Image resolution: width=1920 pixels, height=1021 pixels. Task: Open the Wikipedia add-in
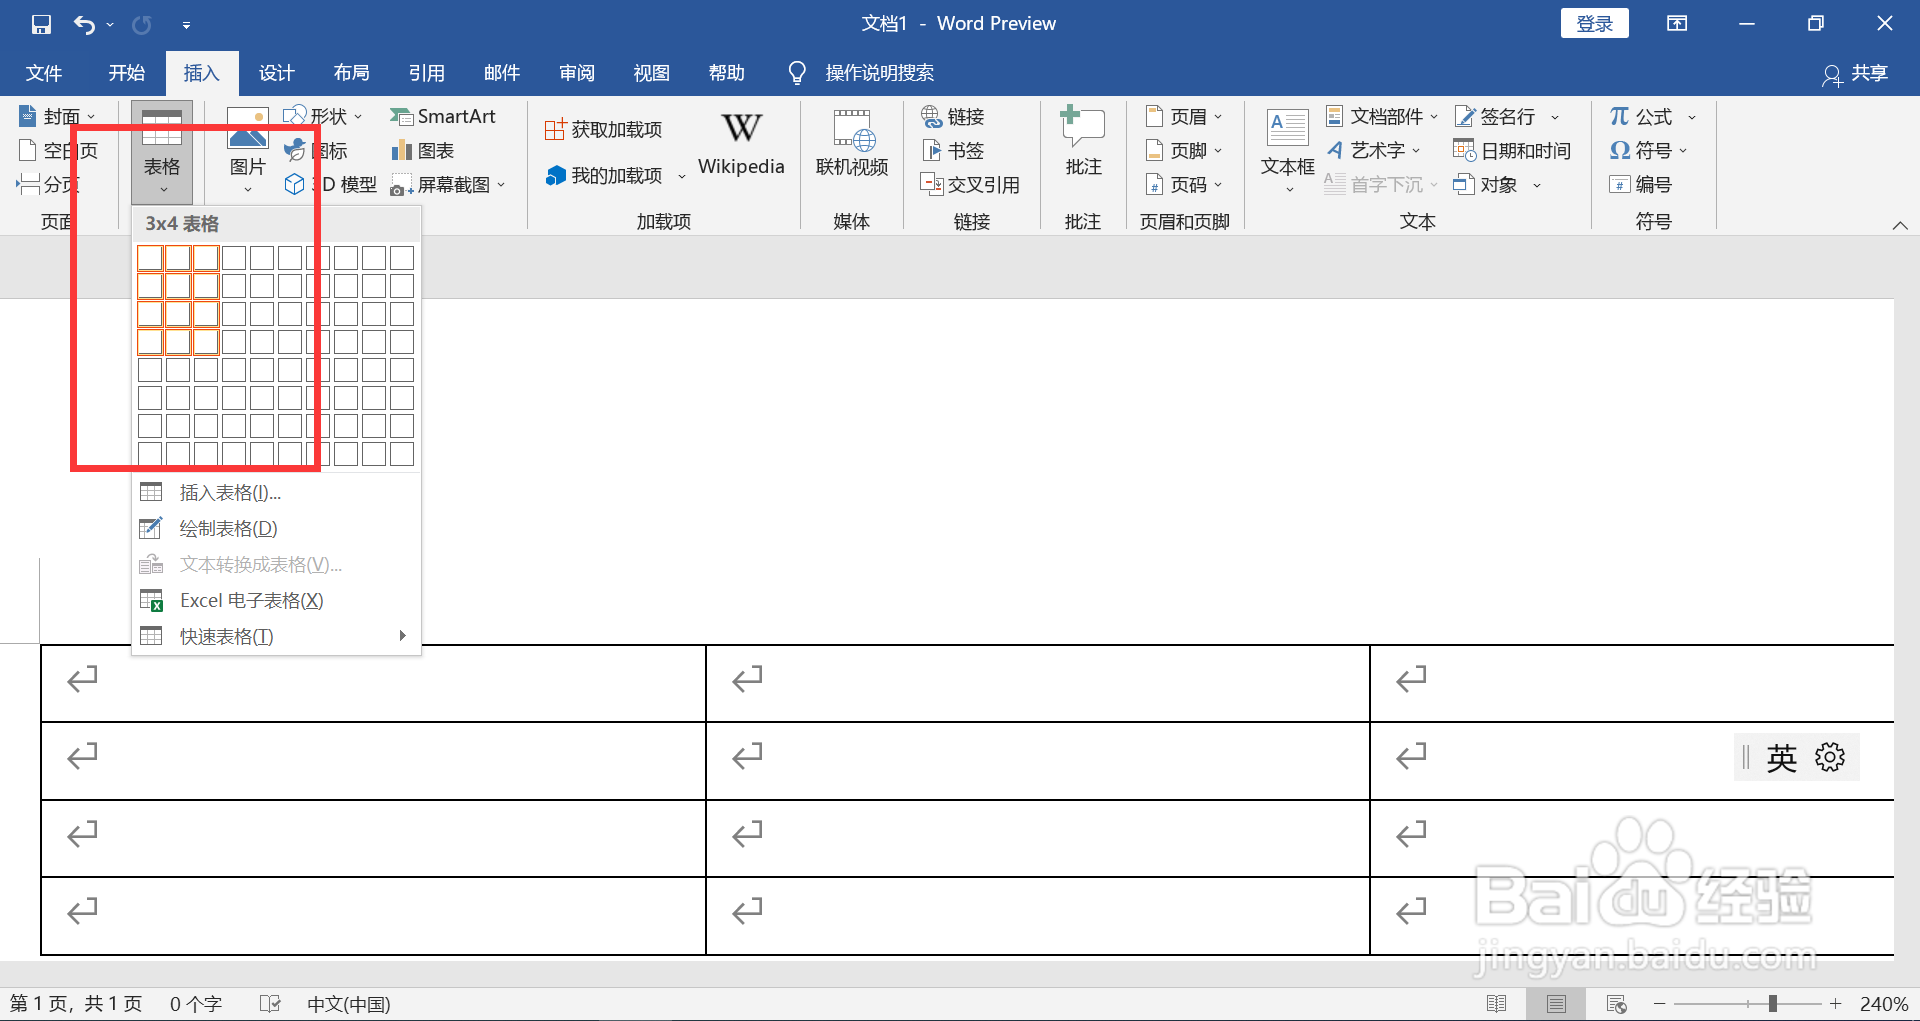741,143
